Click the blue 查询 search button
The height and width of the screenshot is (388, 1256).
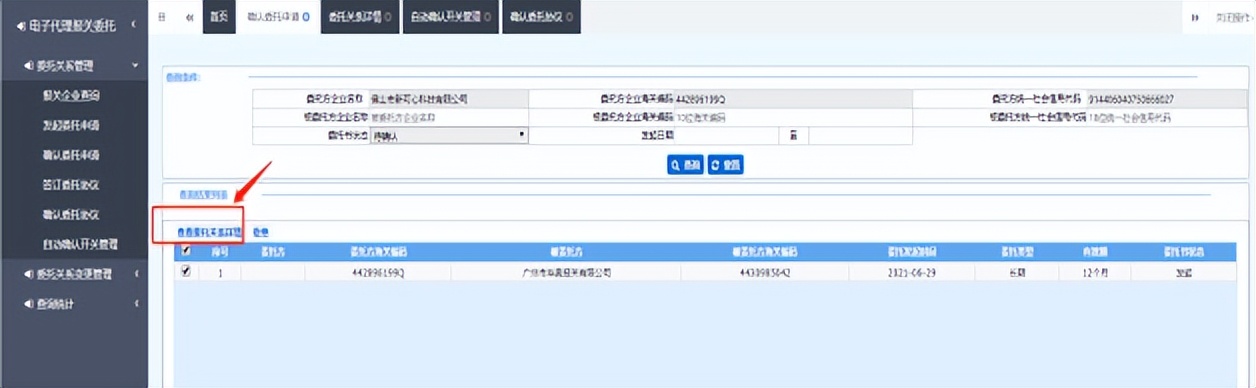685,165
